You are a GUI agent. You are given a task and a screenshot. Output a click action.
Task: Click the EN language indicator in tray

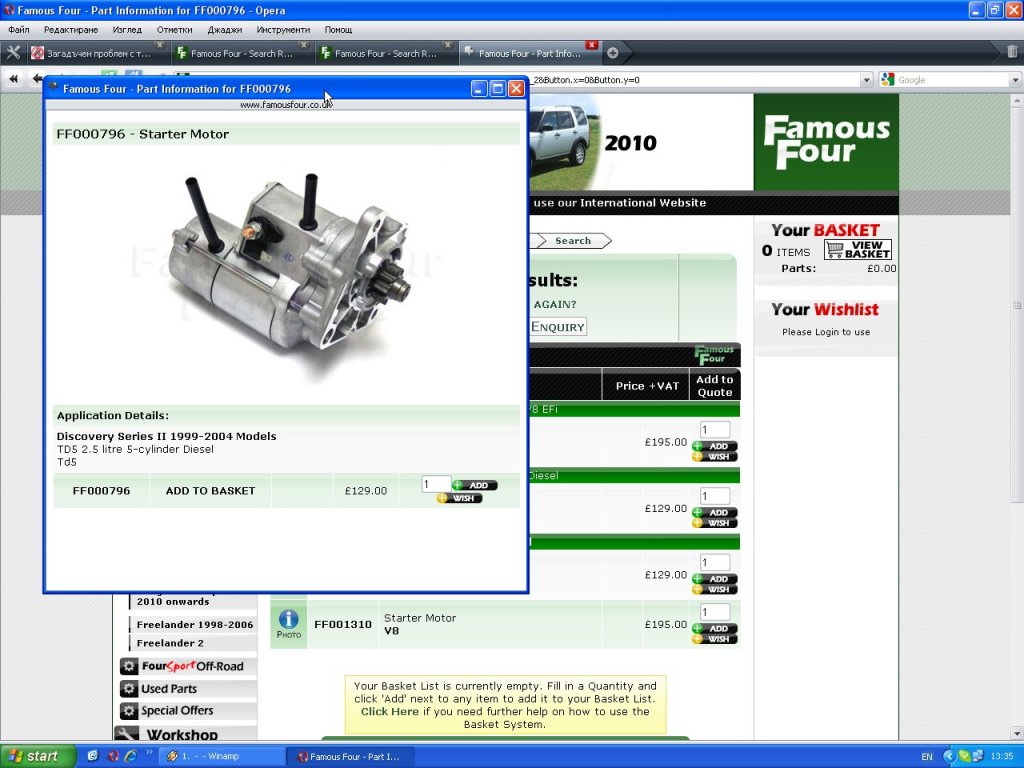tap(927, 756)
